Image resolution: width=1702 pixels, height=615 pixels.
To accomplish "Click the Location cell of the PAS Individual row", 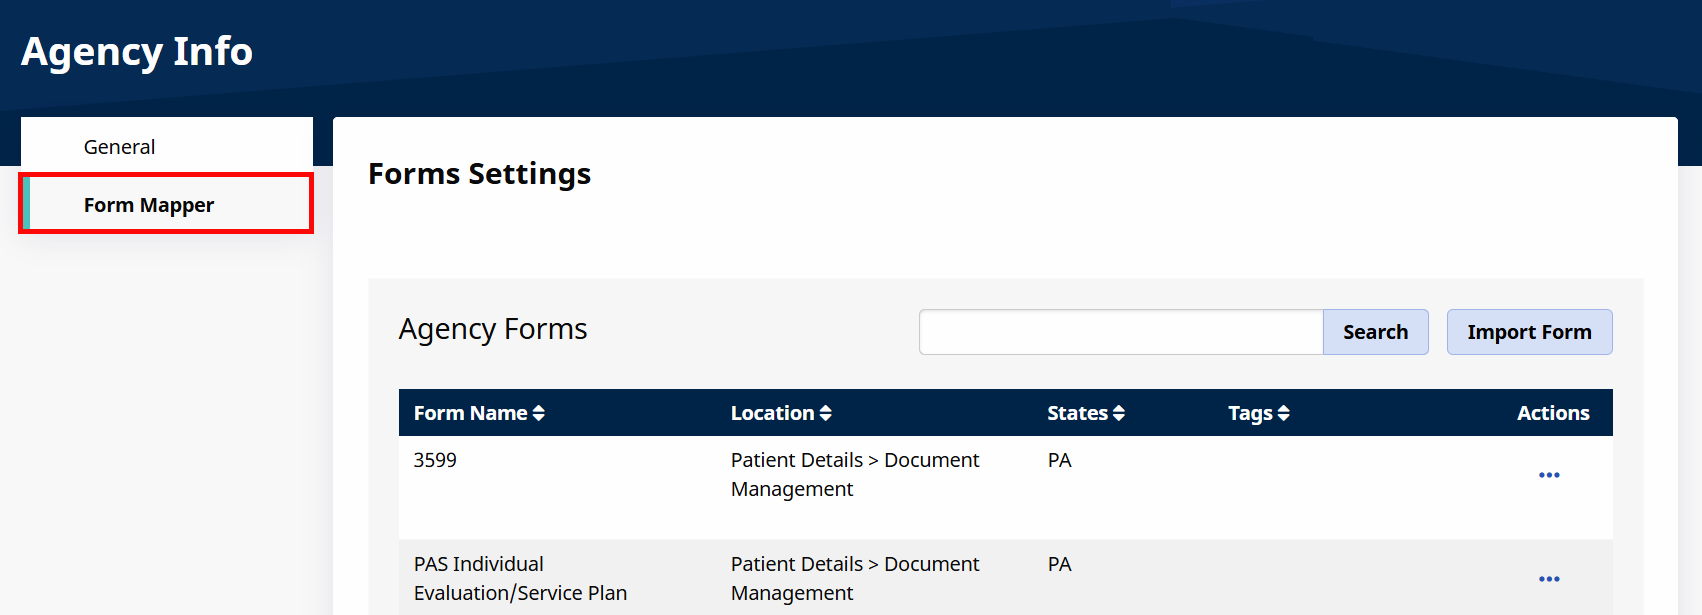I will 855,578.
